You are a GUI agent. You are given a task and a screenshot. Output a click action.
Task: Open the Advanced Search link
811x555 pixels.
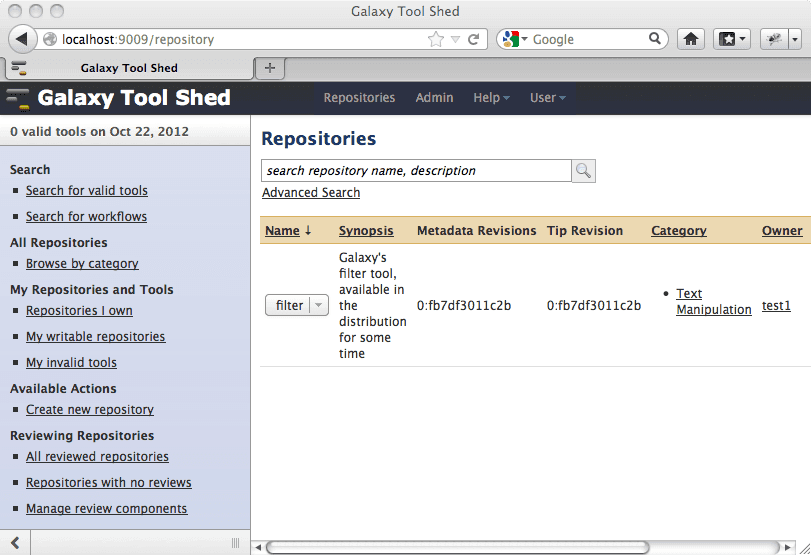(x=311, y=193)
